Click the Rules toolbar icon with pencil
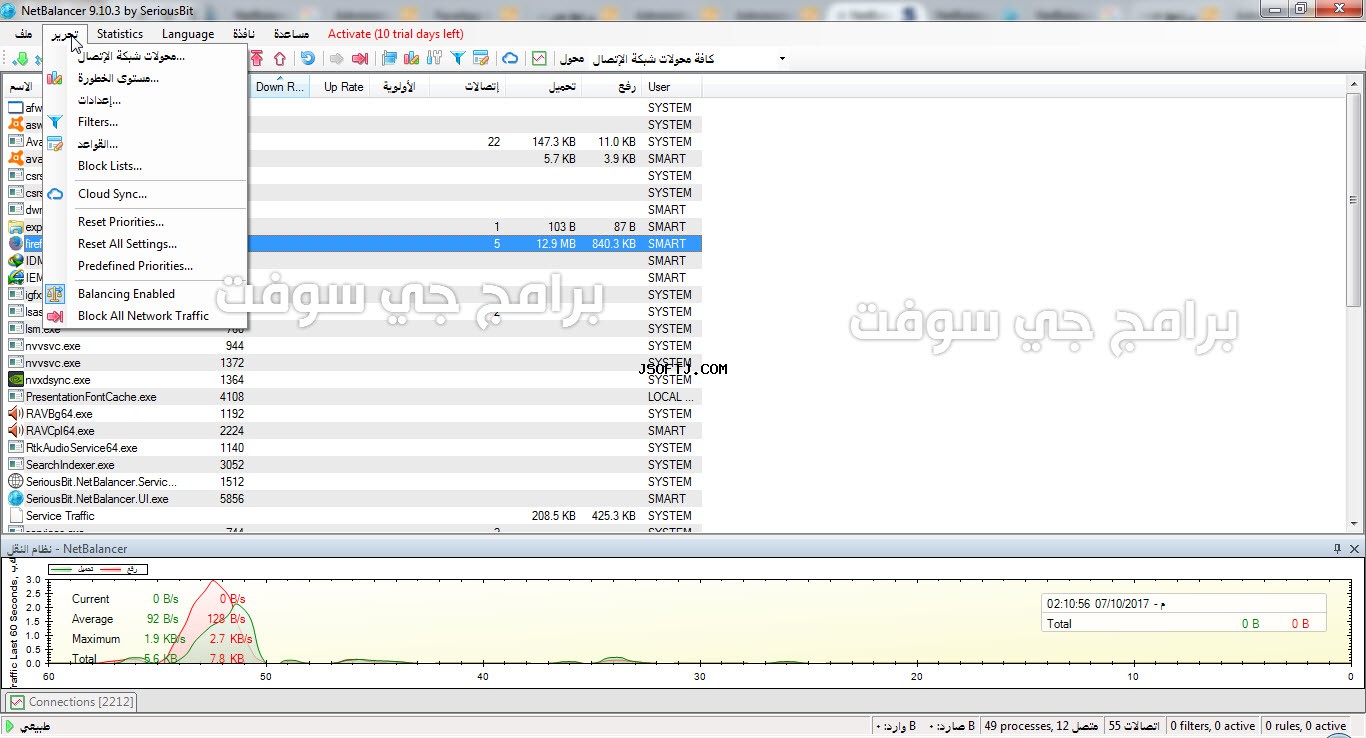Image resolution: width=1366 pixels, height=738 pixels. pos(481,59)
